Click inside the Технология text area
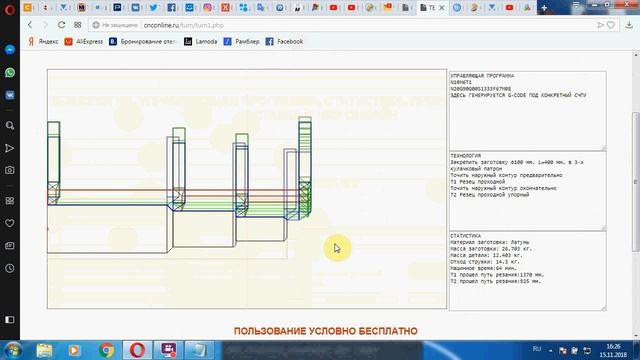 pos(527,191)
